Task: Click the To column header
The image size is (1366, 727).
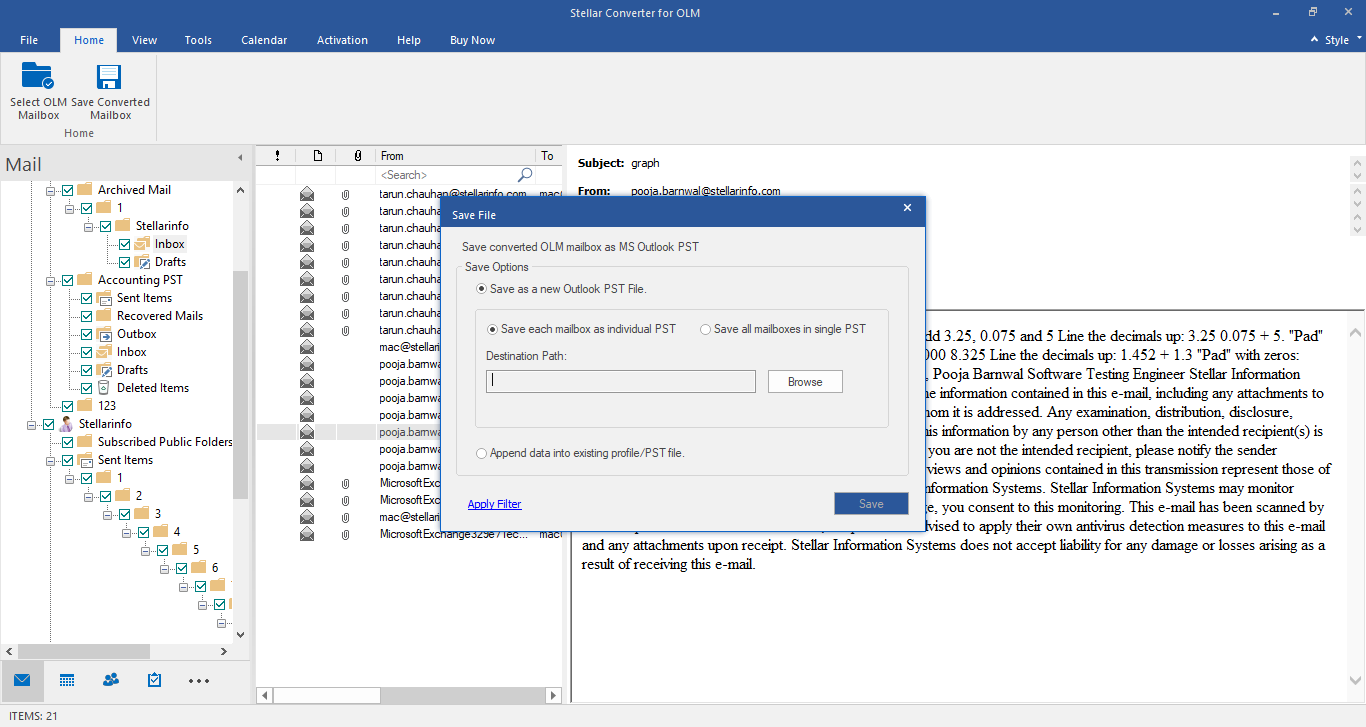Action: pos(548,155)
